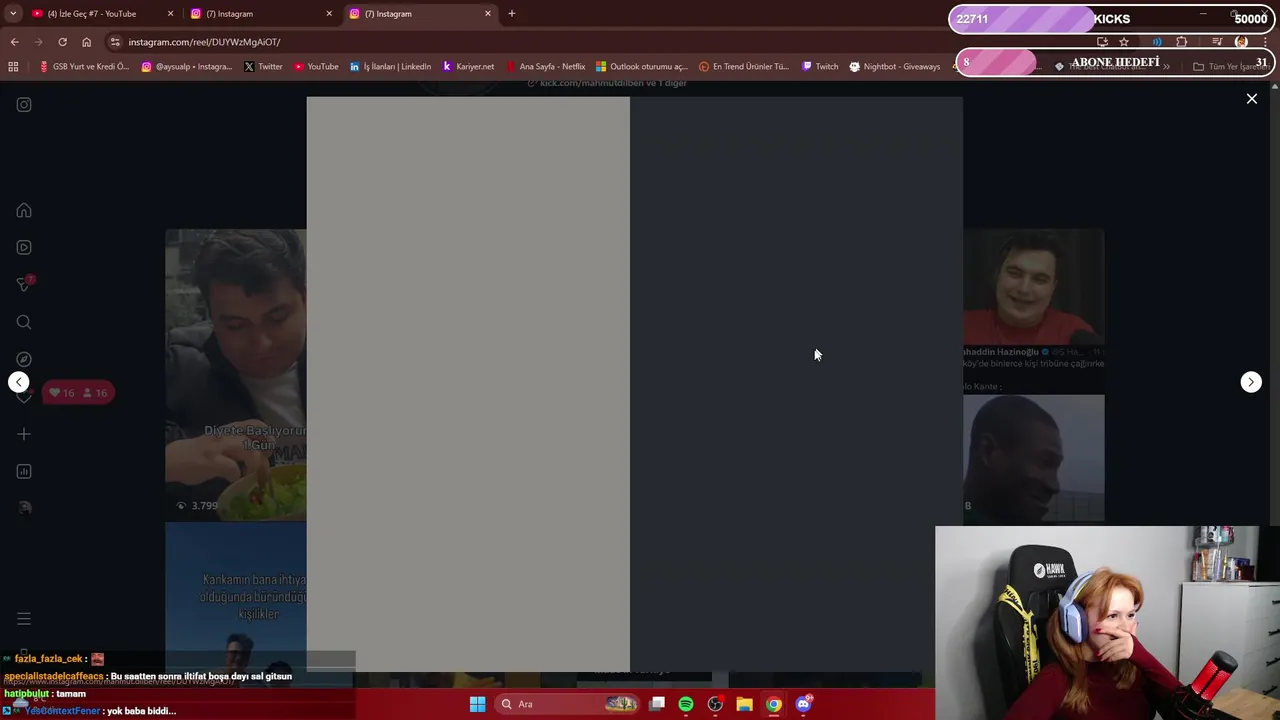Go to Home via the sidebar house icon
The height and width of the screenshot is (720, 1280).
click(x=24, y=211)
